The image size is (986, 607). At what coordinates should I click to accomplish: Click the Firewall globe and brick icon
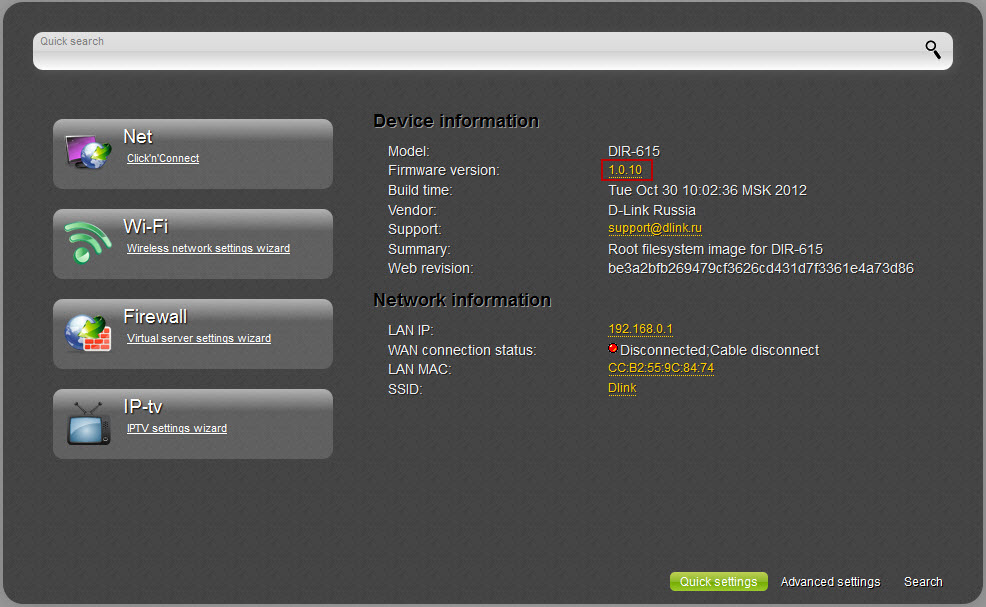tap(88, 333)
